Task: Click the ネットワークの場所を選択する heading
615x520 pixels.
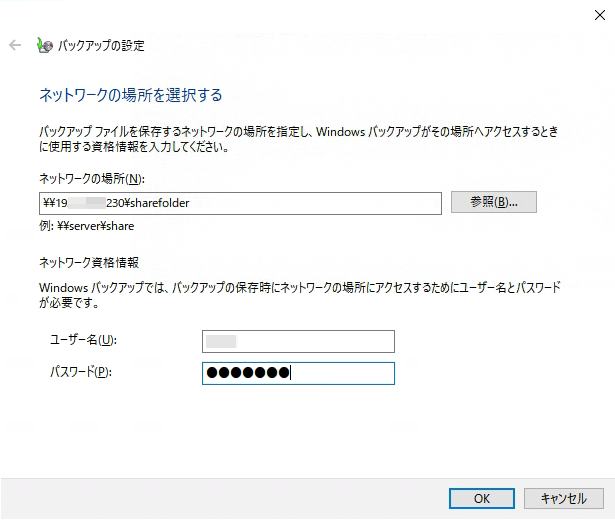Action: [x=130, y=96]
